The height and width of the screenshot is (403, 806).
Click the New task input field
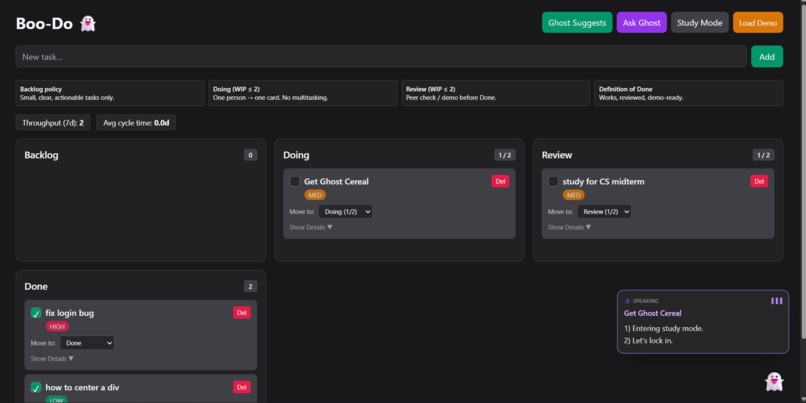(381, 57)
